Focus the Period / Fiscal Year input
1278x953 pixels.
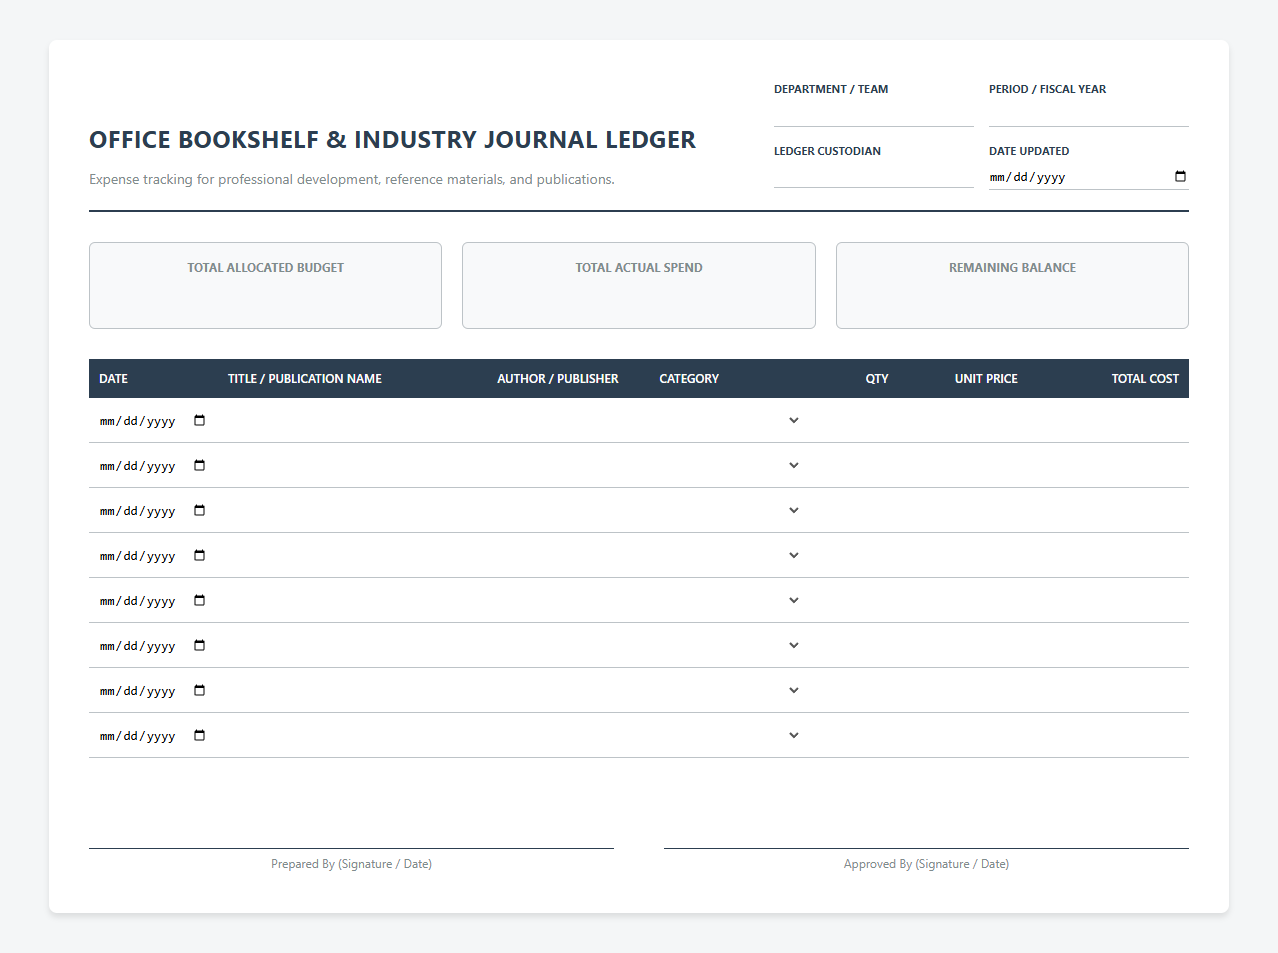pyautogui.click(x=1088, y=113)
